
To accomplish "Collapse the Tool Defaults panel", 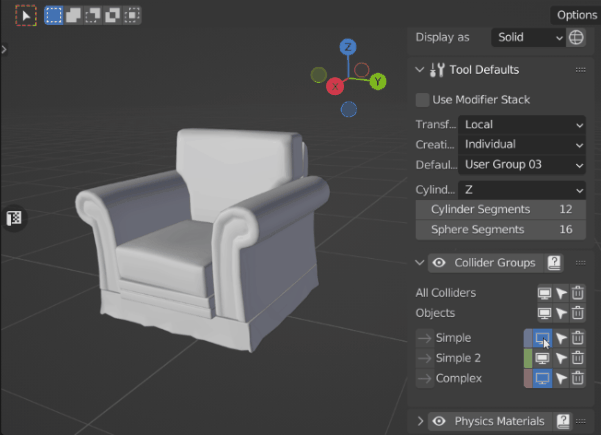I will tap(420, 70).
